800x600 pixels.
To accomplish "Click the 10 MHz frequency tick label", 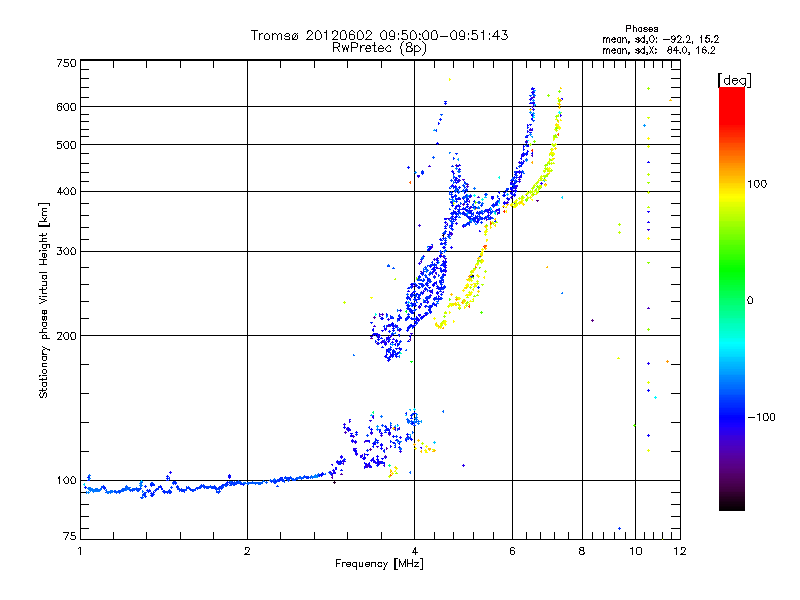I will (636, 551).
